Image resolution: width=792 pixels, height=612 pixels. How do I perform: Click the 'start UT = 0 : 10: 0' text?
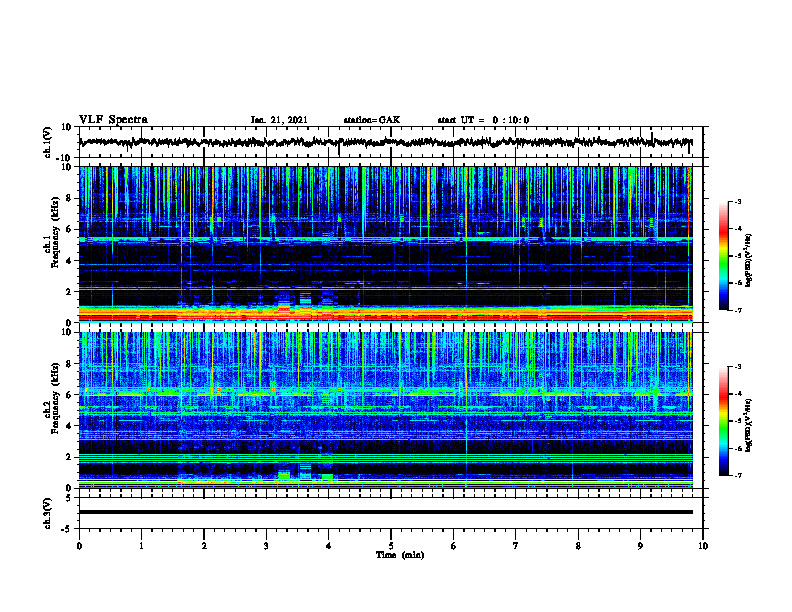click(483, 120)
